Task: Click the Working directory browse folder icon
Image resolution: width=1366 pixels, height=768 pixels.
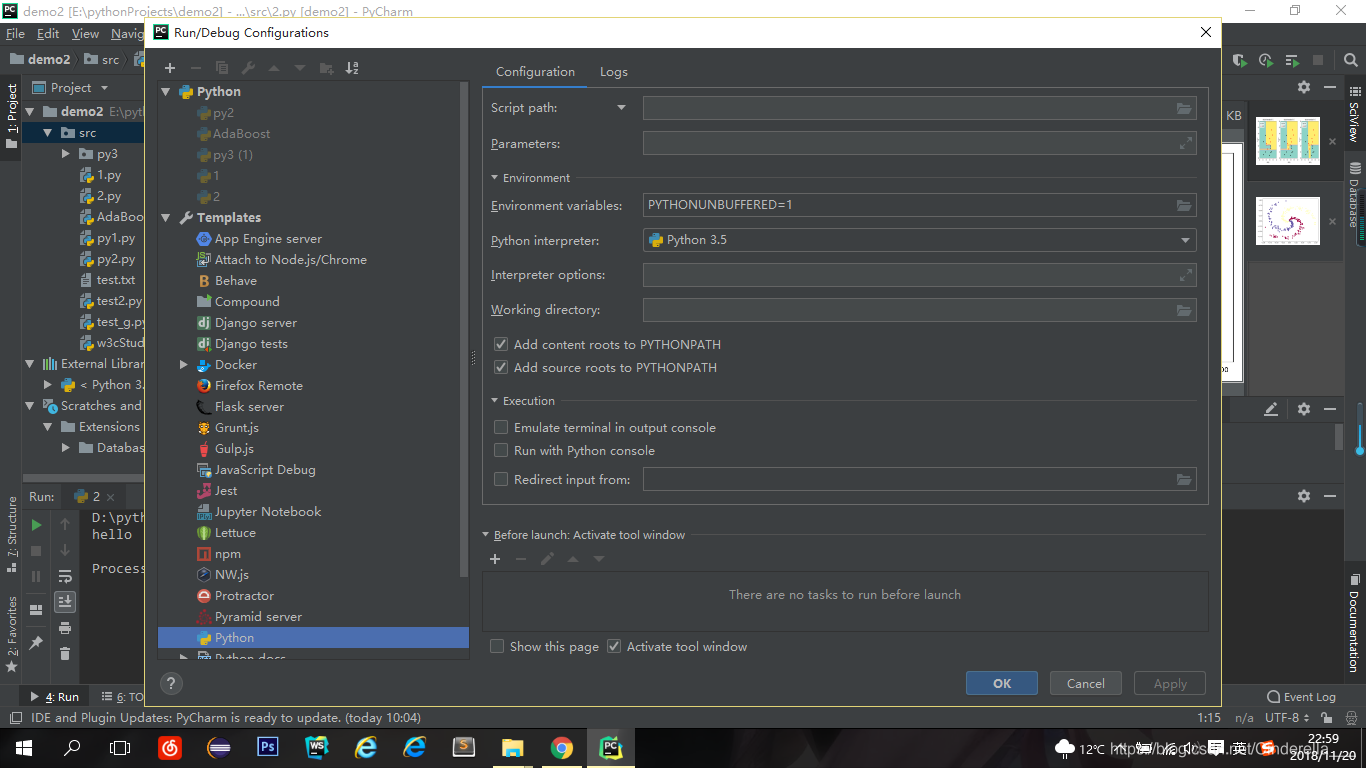Action: point(1184,310)
